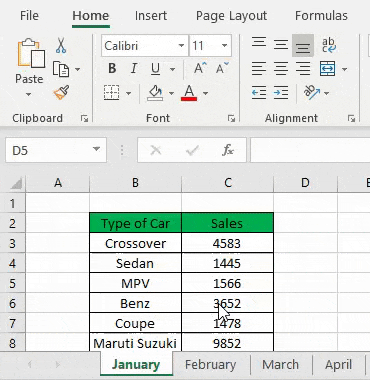Toggle underline formatting

coord(155,69)
